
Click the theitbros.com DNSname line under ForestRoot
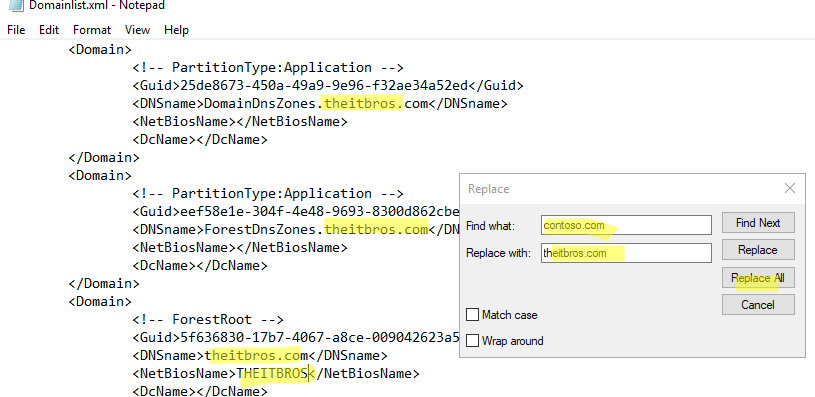pos(260,355)
